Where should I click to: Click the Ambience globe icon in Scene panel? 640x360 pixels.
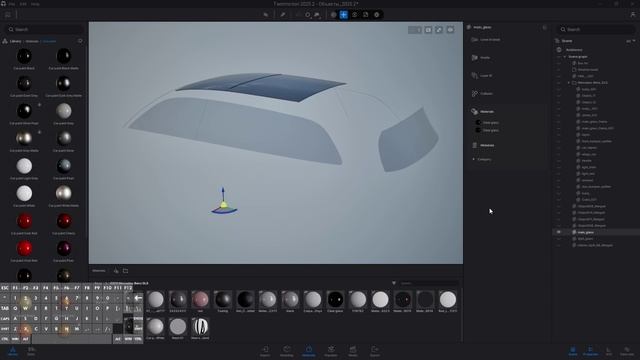tap(559, 50)
